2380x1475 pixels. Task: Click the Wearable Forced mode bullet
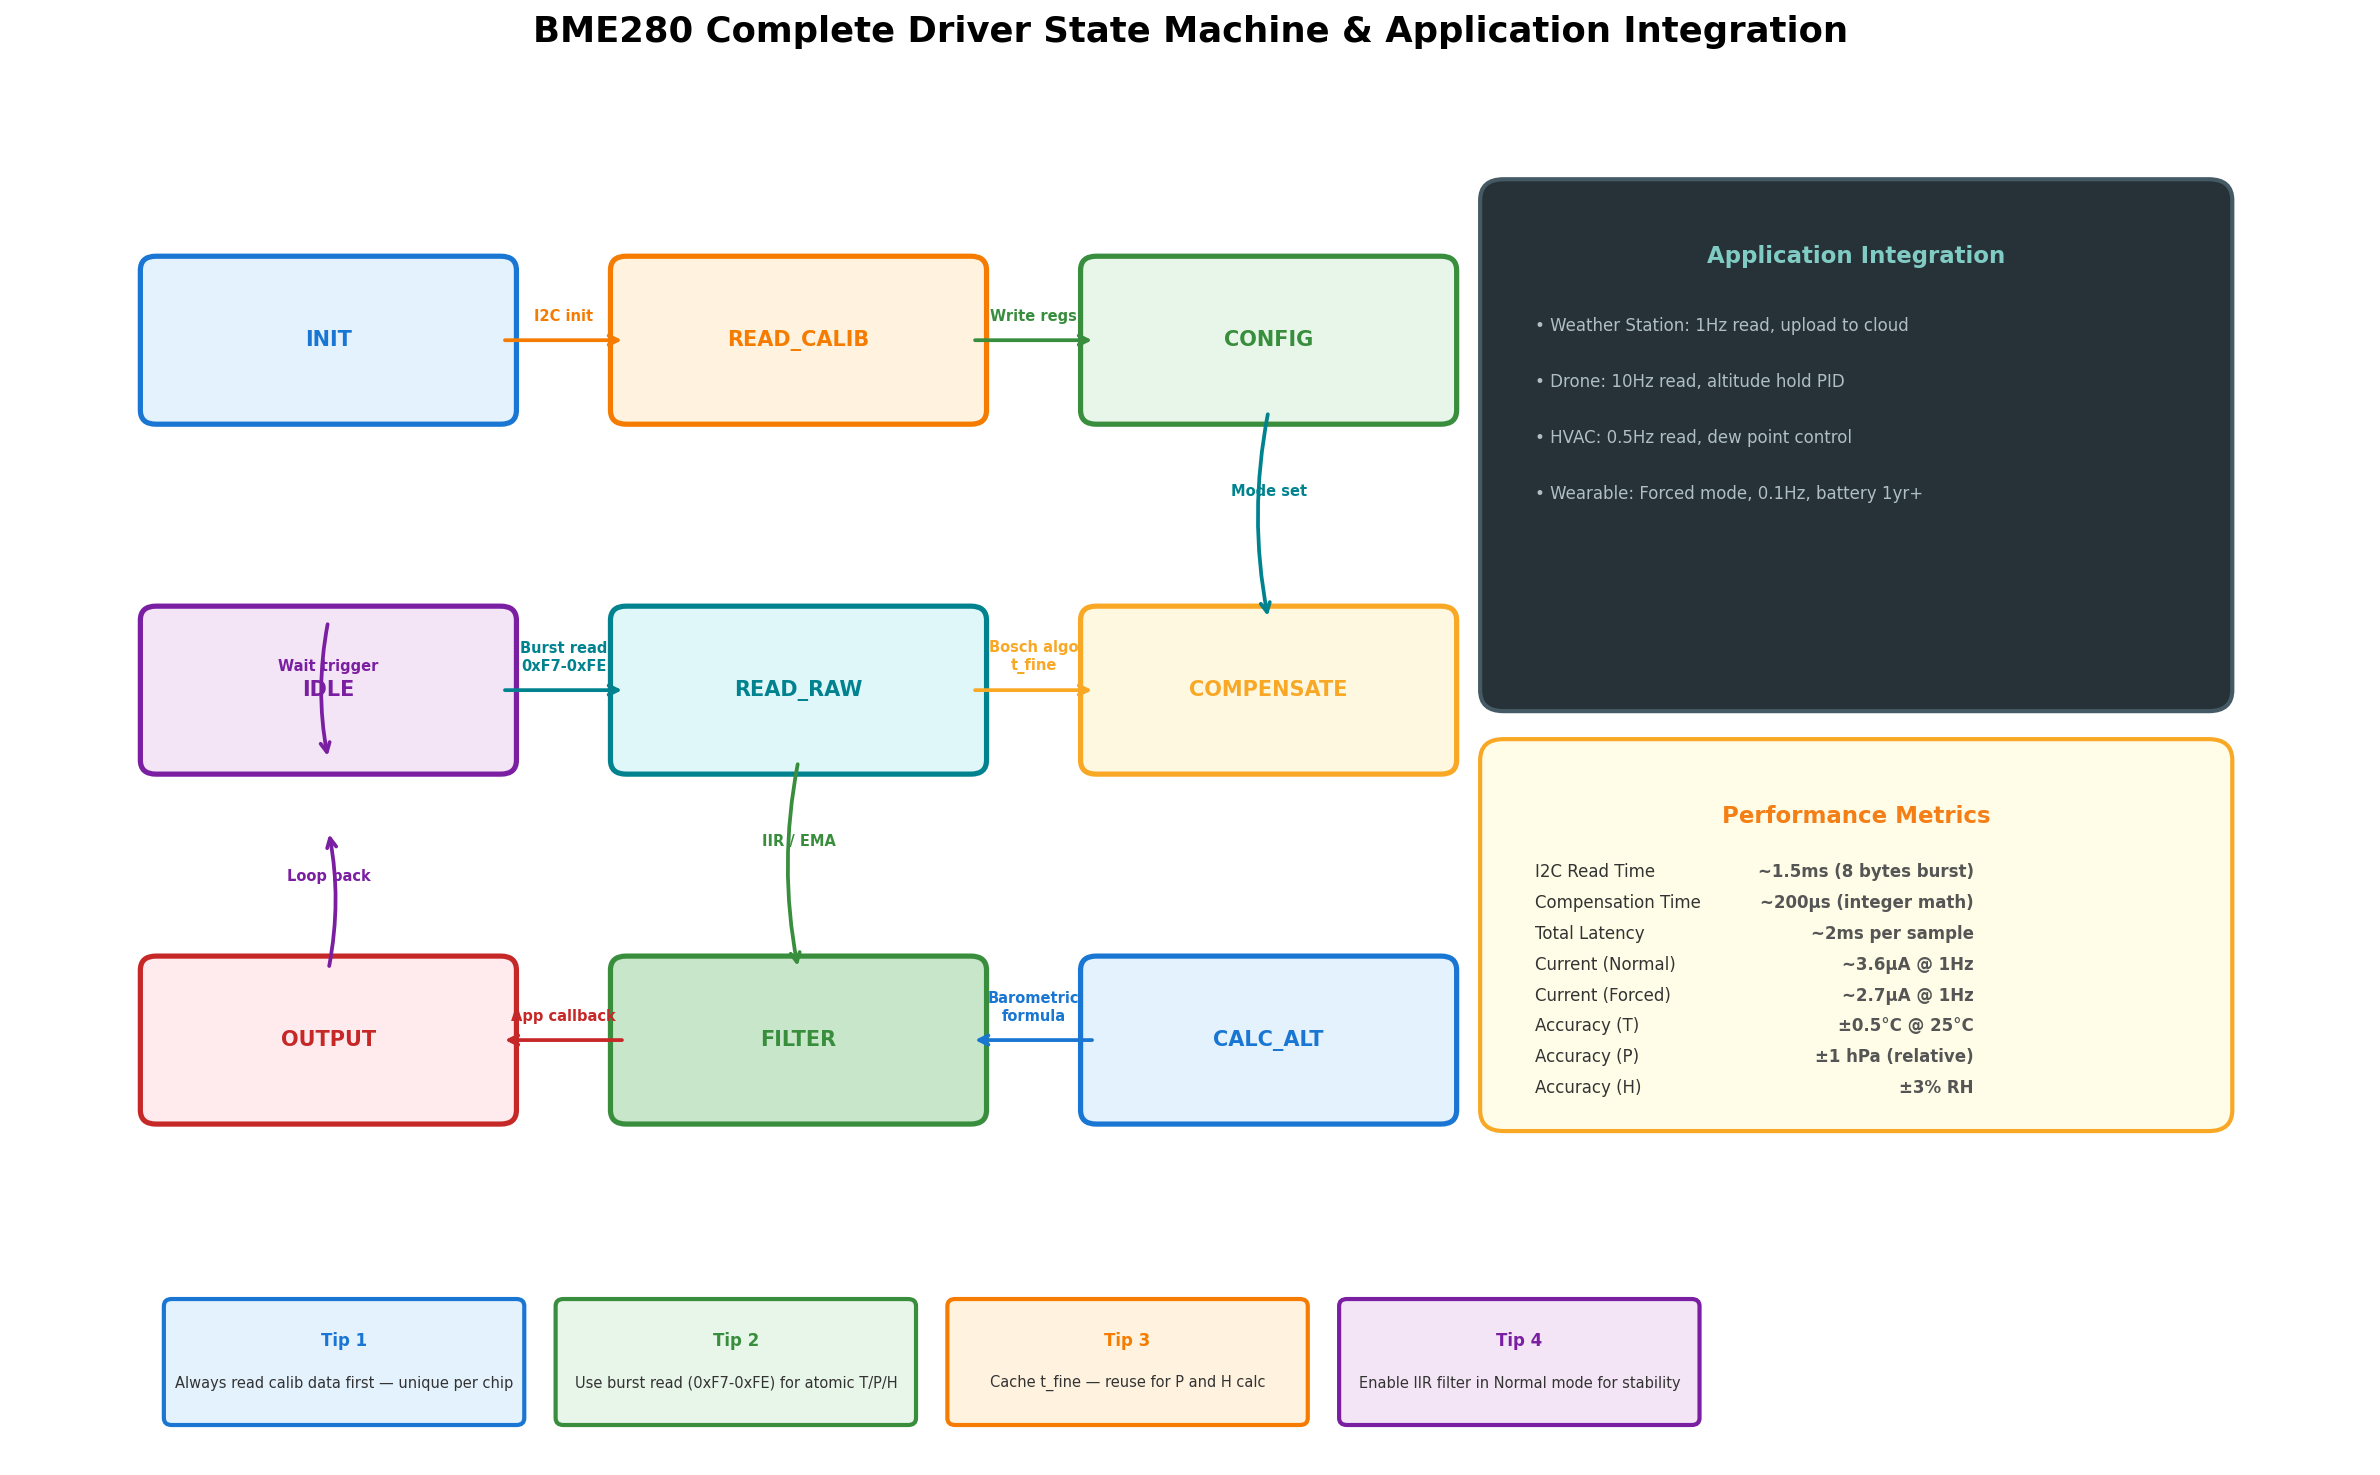[1728, 493]
